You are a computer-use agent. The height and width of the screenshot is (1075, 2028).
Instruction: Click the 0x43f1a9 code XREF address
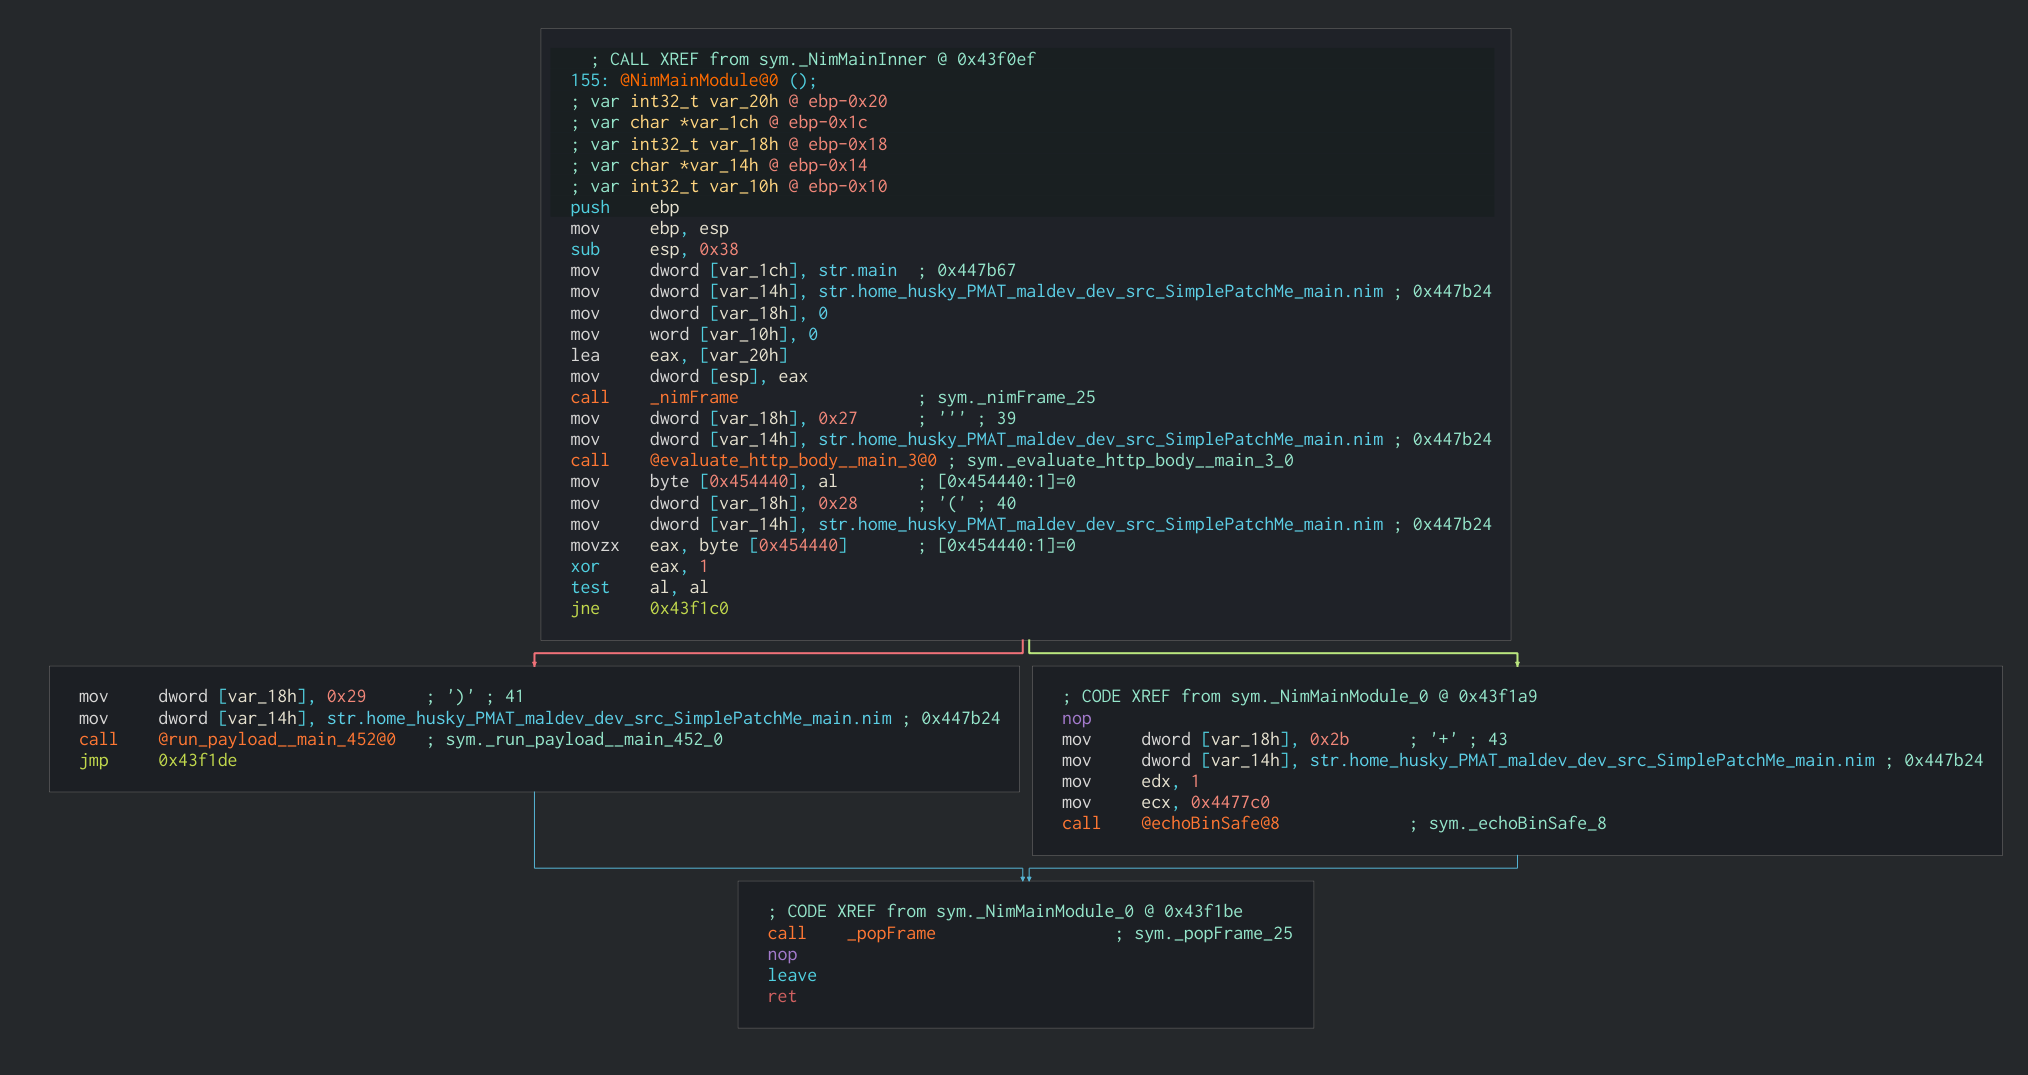(1497, 696)
